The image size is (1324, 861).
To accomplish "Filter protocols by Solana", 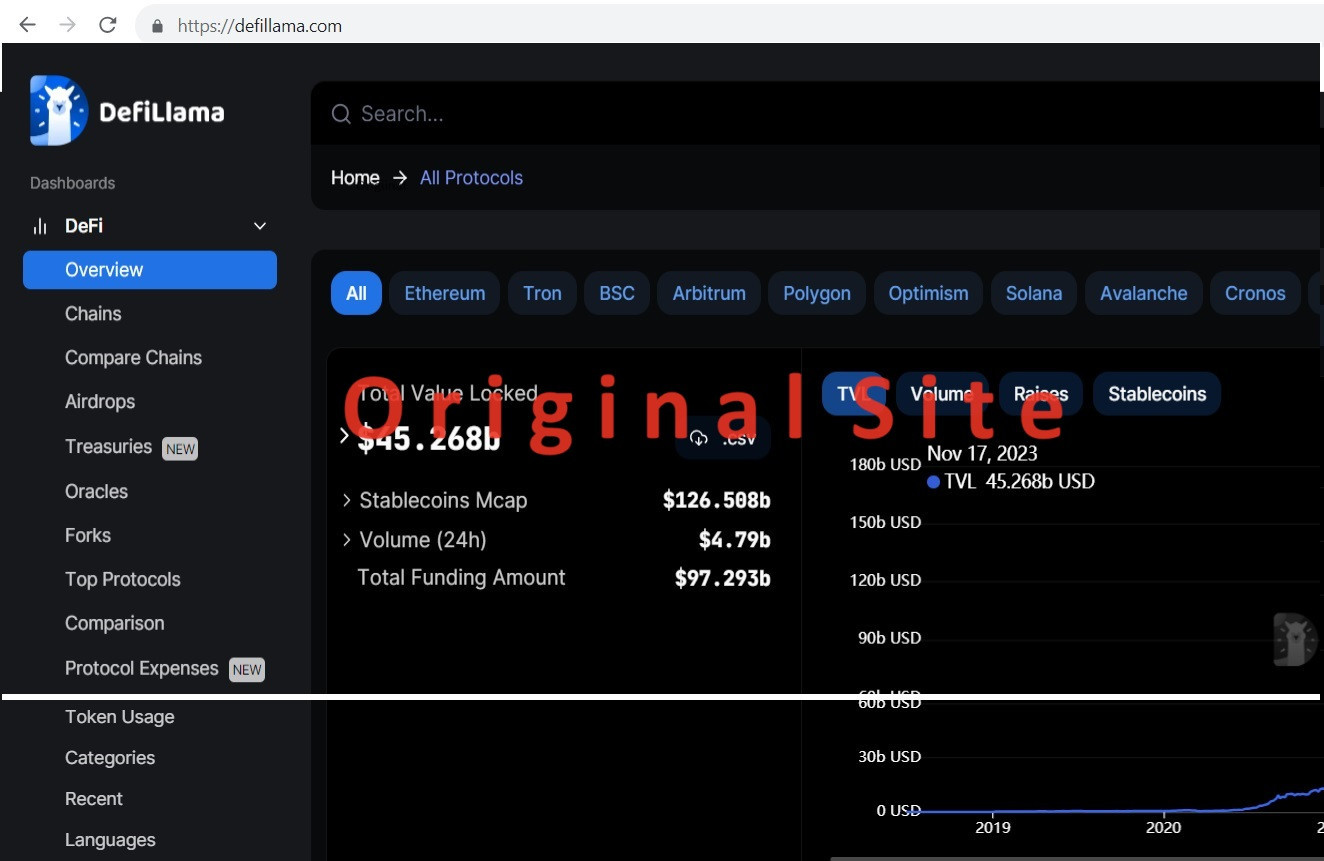I will pos(1034,293).
